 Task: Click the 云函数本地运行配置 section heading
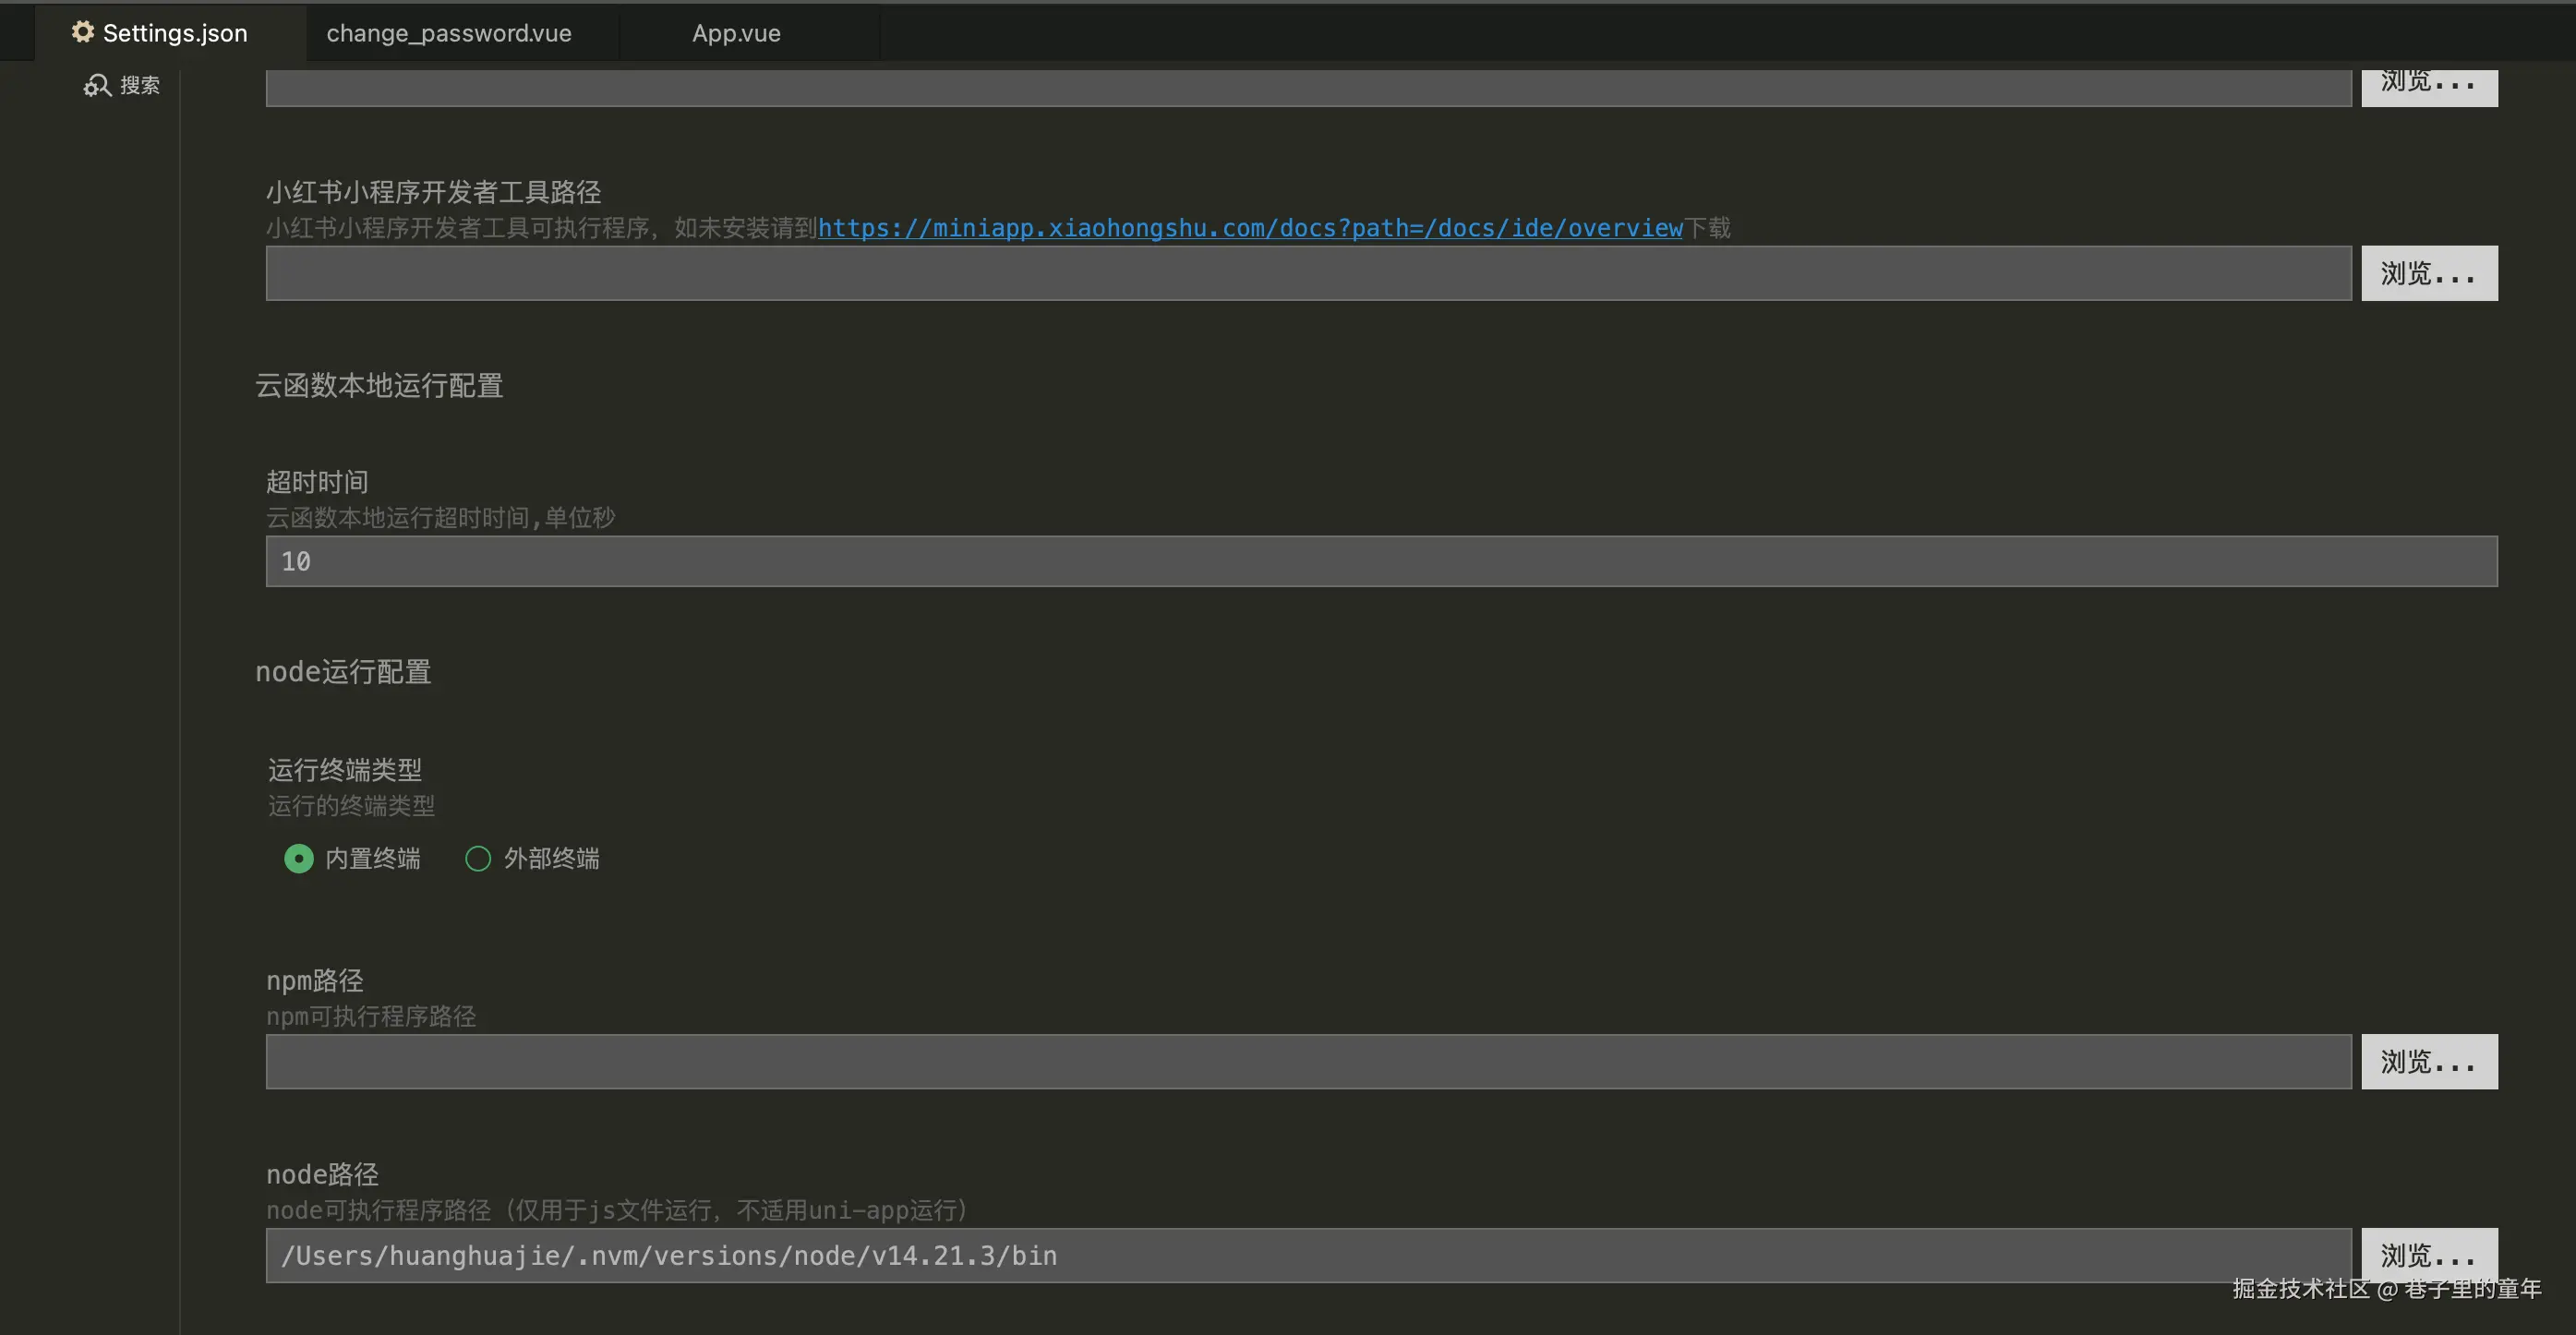(379, 385)
